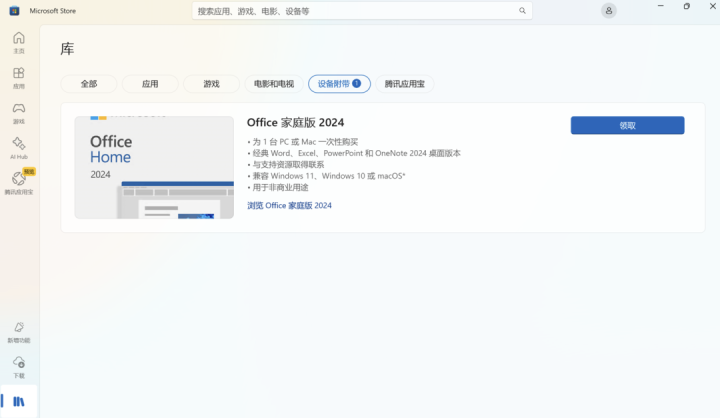Select the 游戏 filter tab
The width and height of the screenshot is (720, 418).
click(x=211, y=84)
